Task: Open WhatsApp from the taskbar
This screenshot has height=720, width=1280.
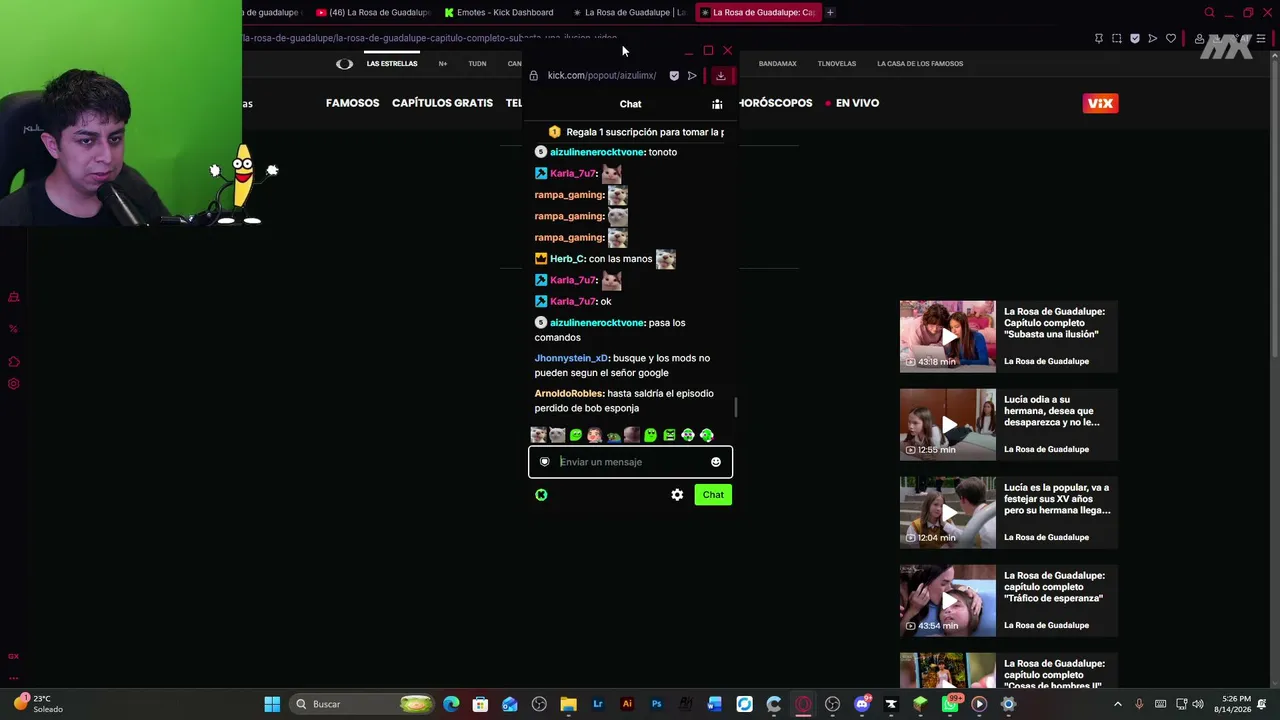Action: [950, 704]
